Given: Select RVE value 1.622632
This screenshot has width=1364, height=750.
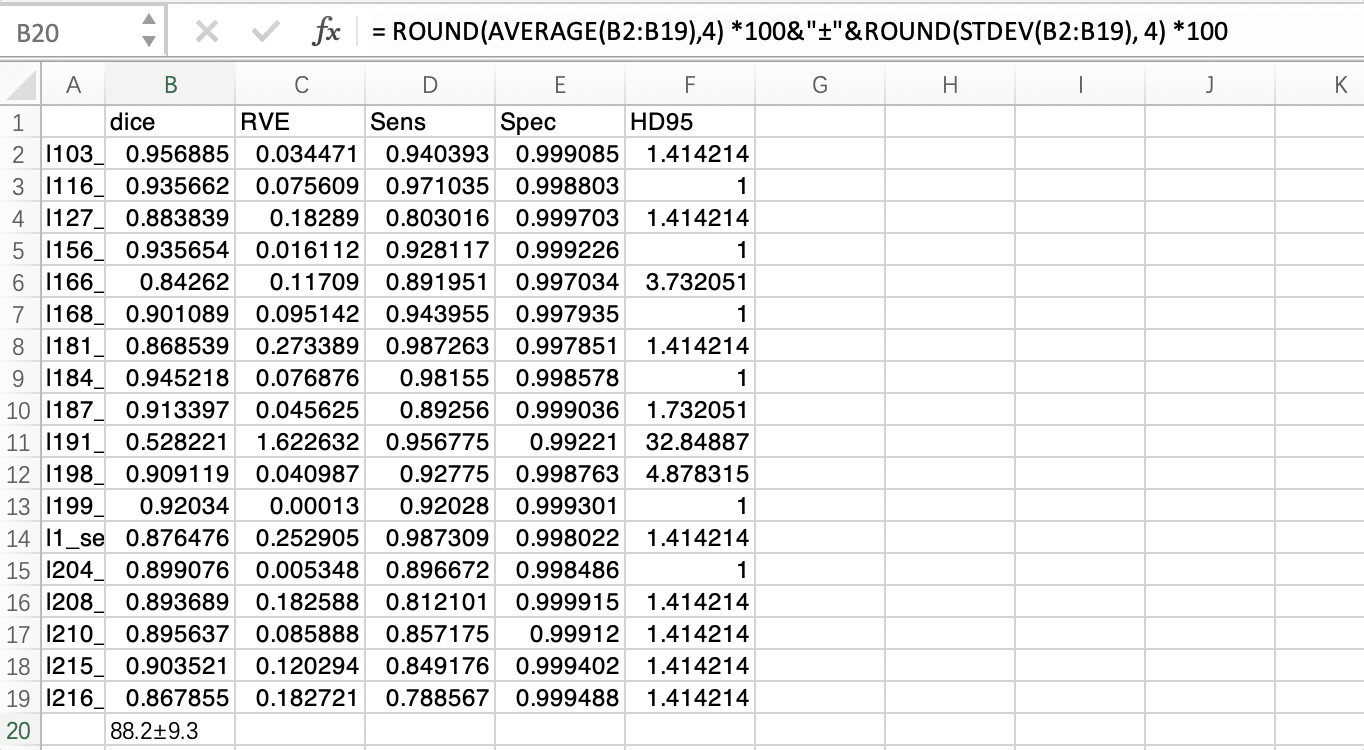Looking at the screenshot, I should (x=300, y=442).
